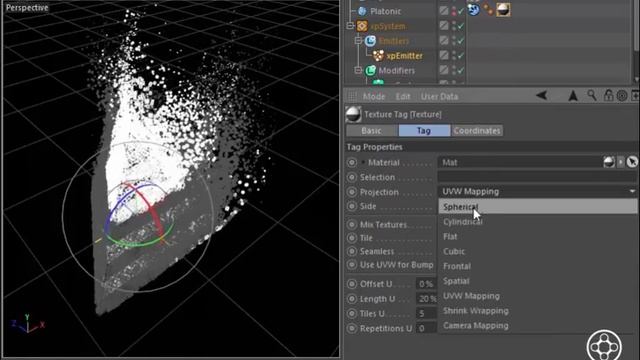Collapse the xpSystem tree node
This screenshot has width=640, height=360.
tap(350, 26)
